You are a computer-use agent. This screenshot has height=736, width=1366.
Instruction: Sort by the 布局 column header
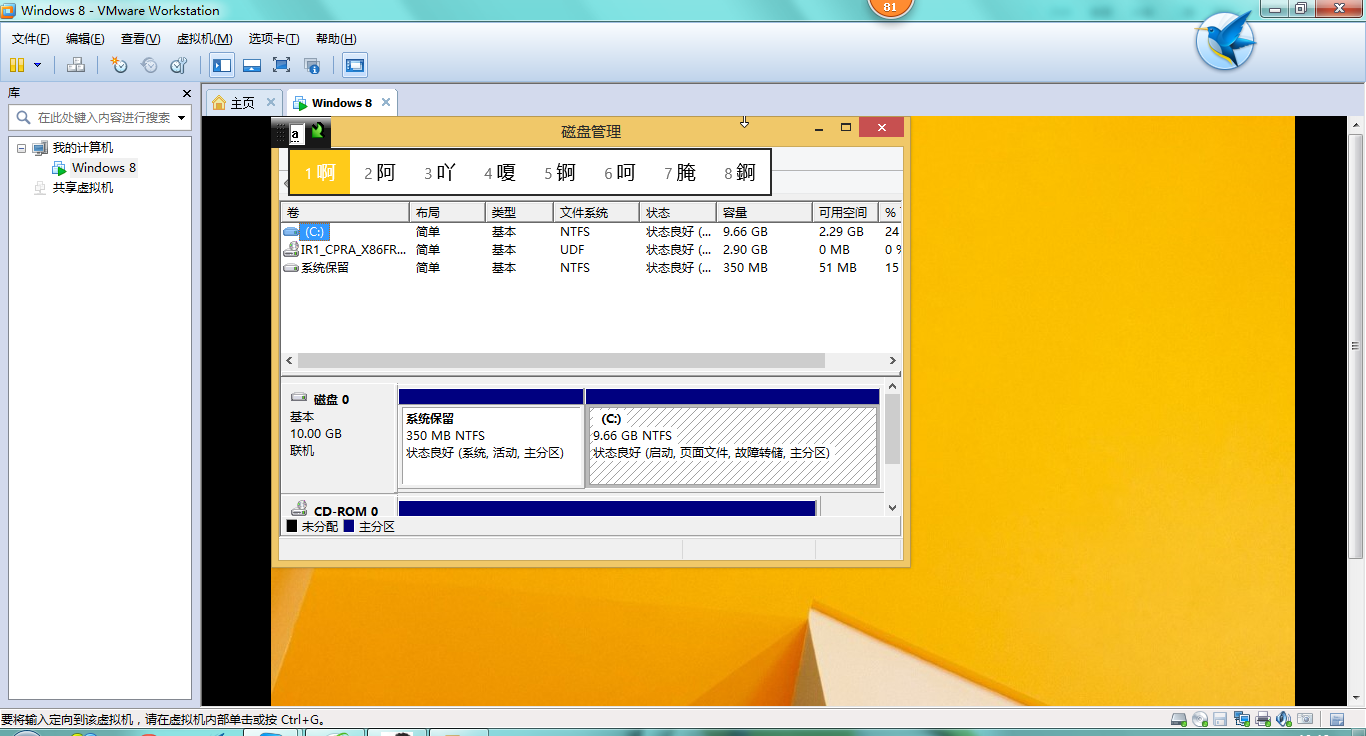click(x=448, y=213)
